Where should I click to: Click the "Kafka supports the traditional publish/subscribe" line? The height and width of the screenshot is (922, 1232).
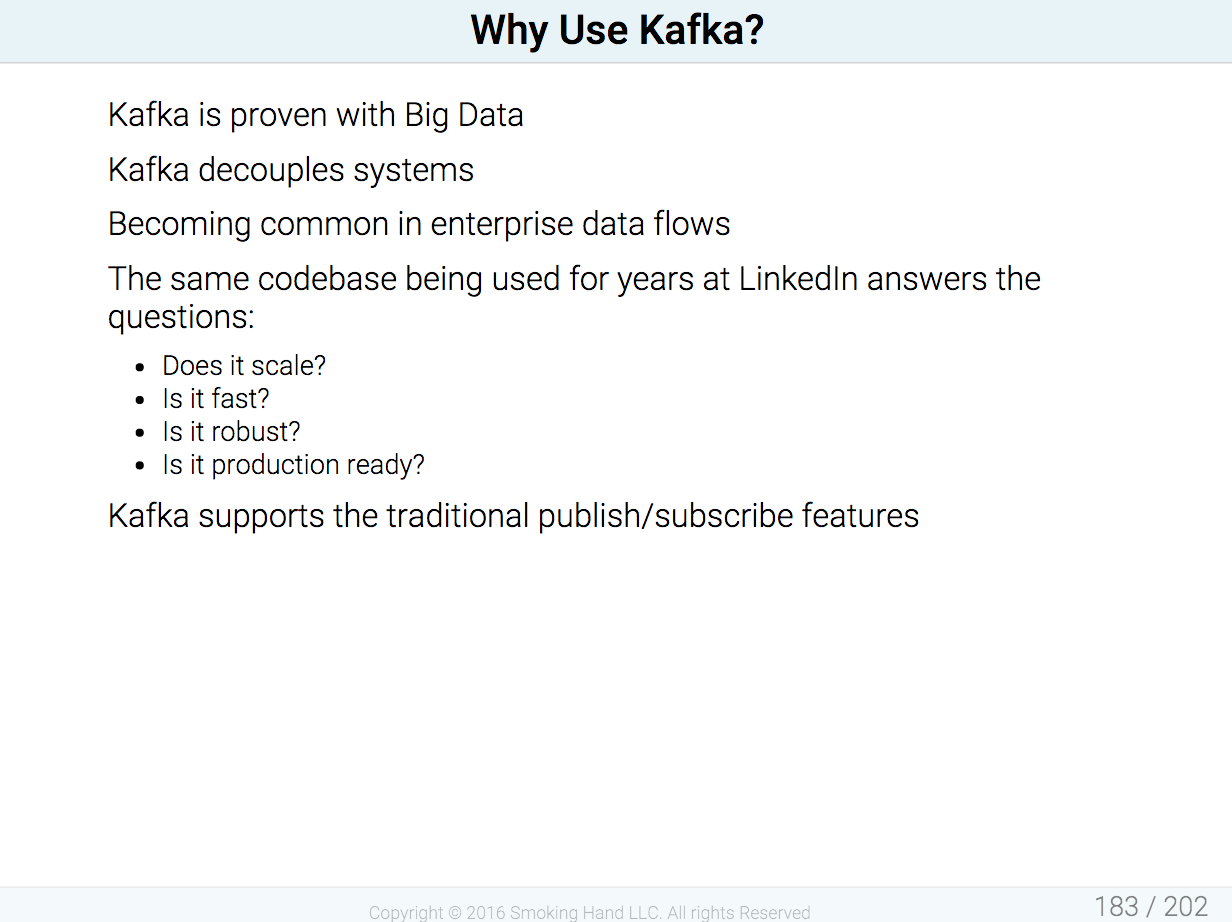tap(514, 516)
